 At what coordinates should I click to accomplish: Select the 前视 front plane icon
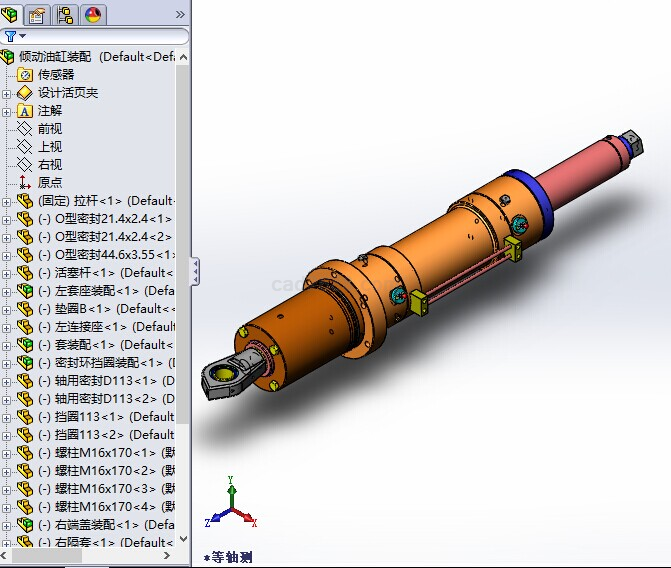coord(24,129)
